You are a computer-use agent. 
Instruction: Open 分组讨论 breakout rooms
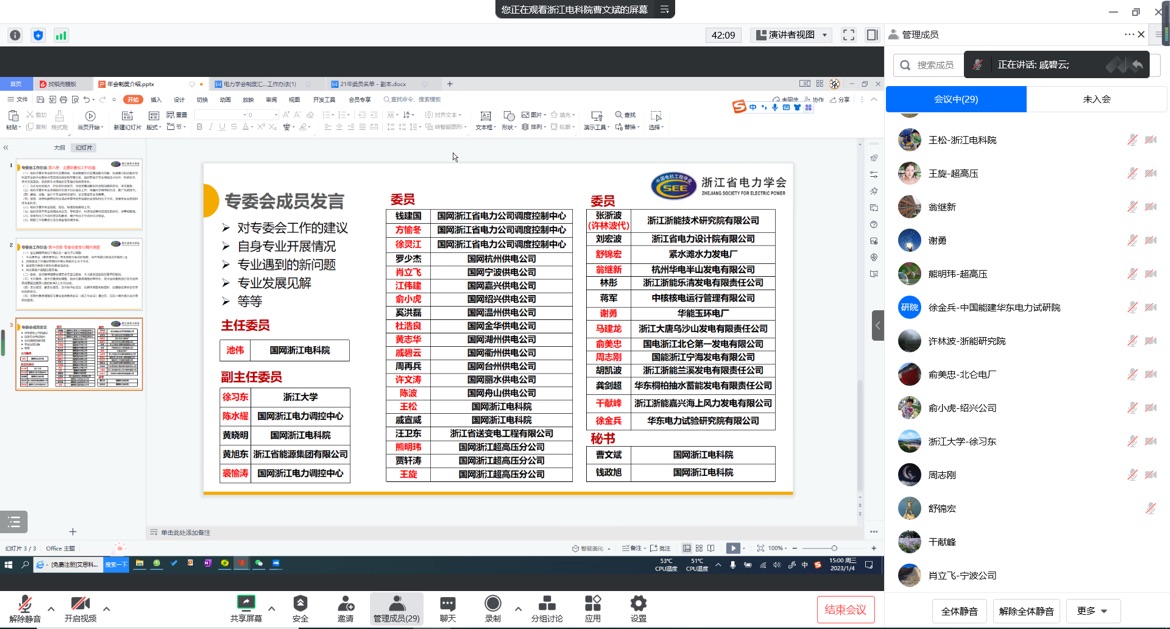[x=547, y=608]
